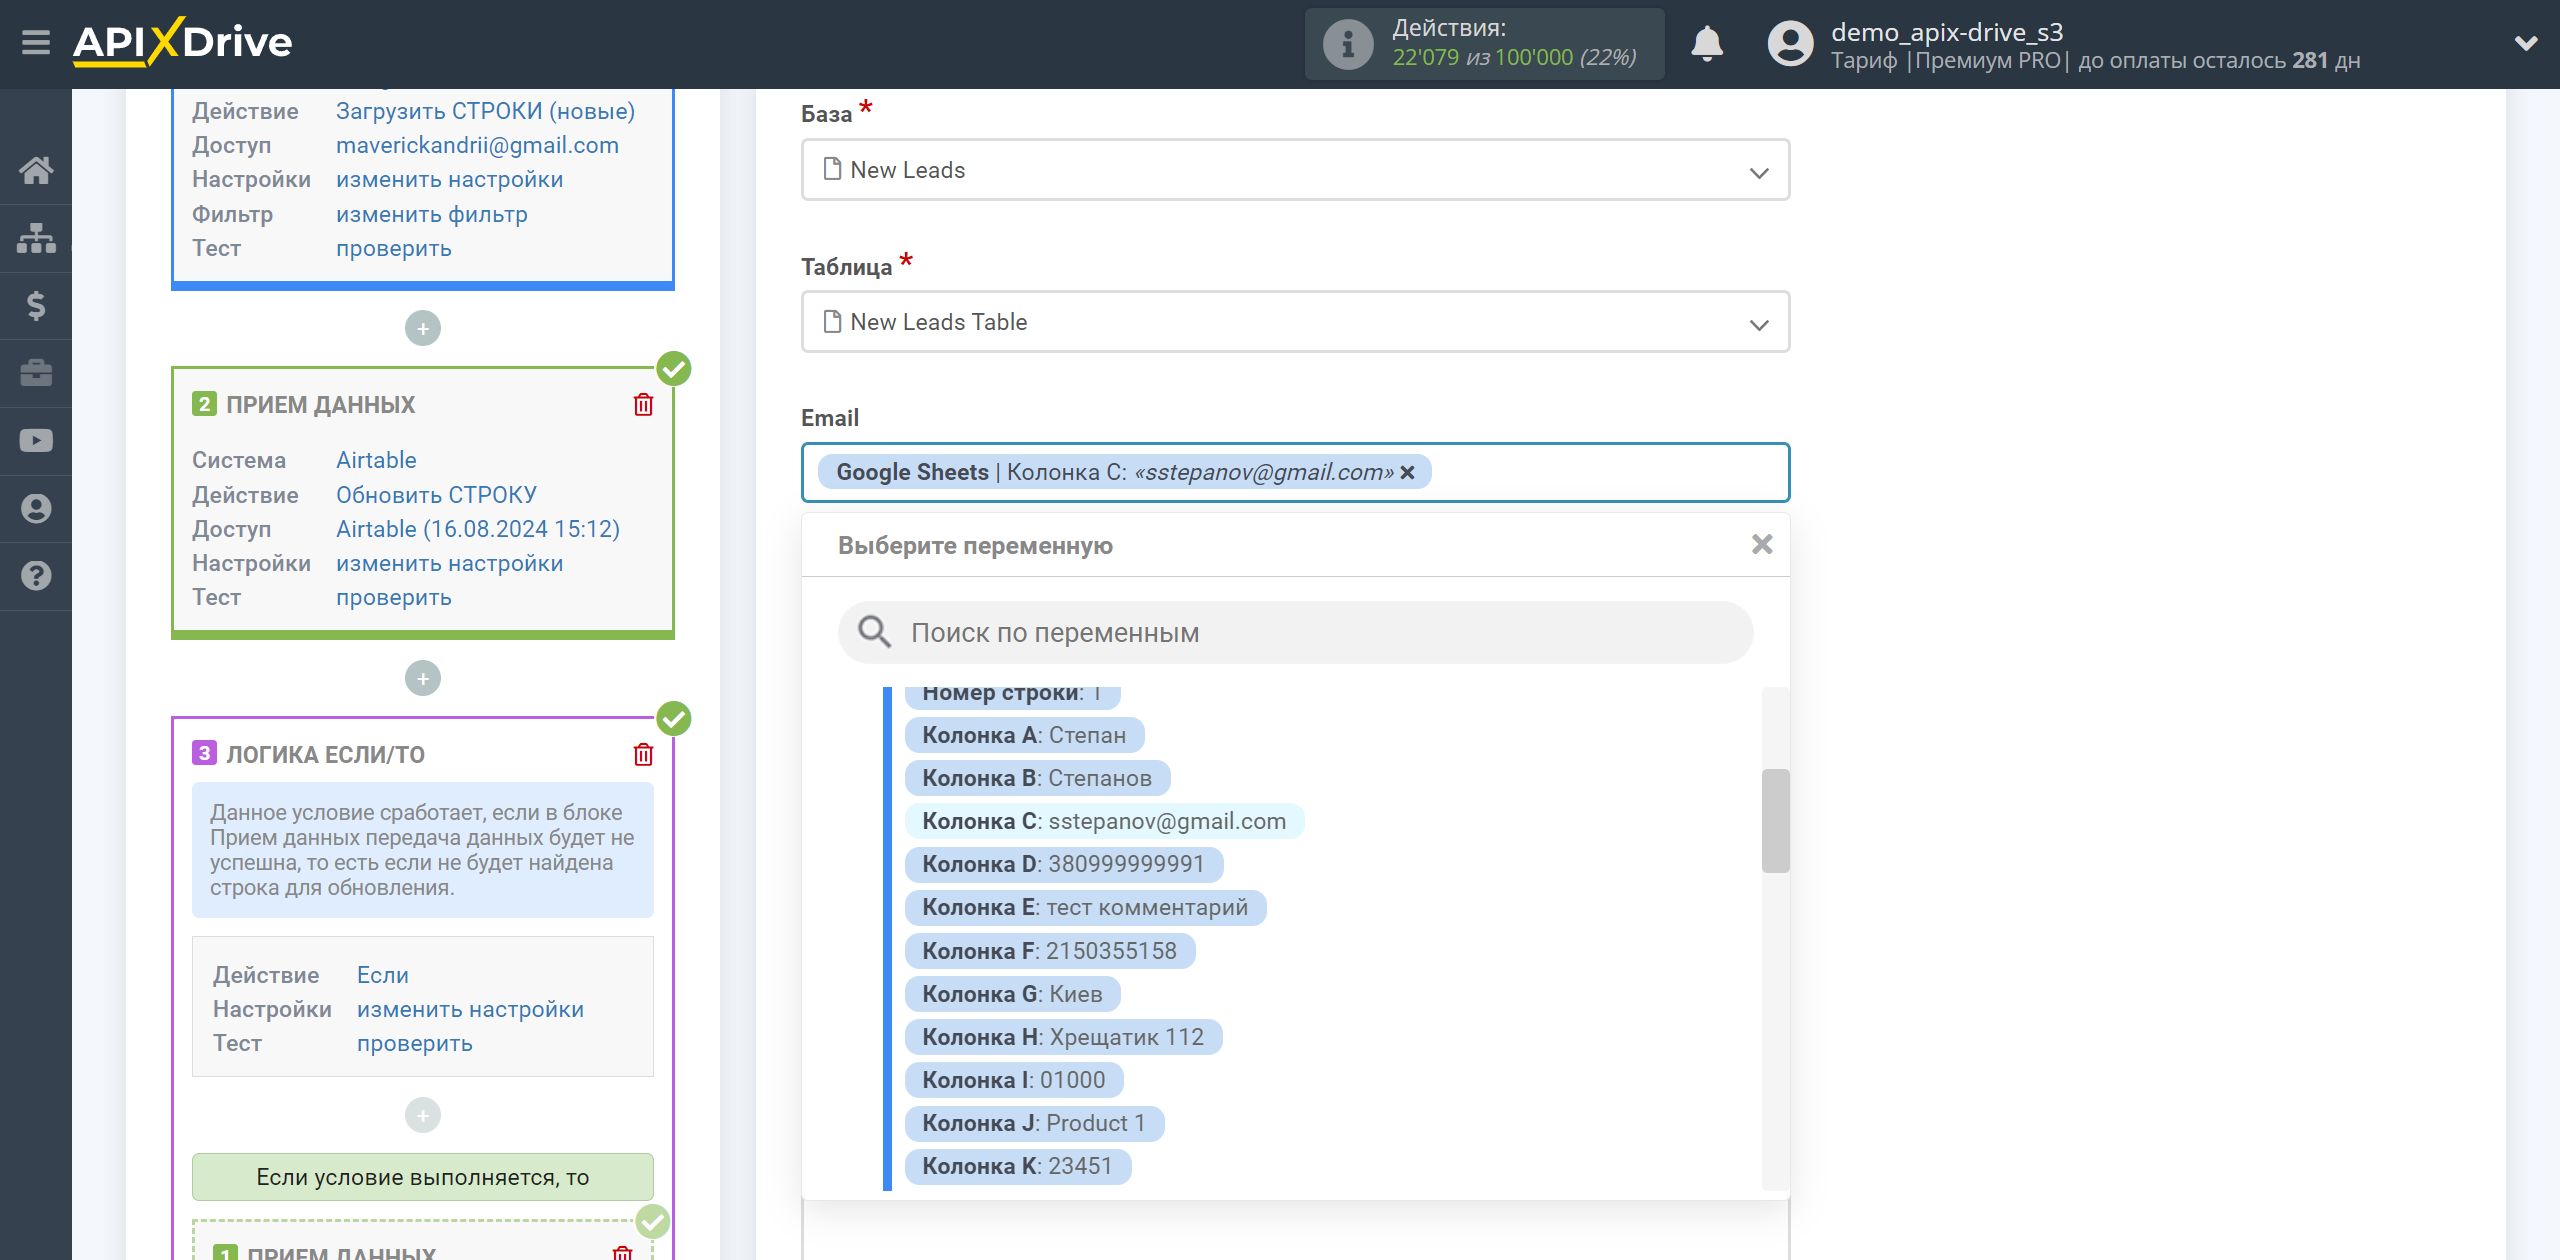The width and height of the screenshot is (2560, 1260).
Task: Open the notifications bell
Action: (x=1707, y=44)
